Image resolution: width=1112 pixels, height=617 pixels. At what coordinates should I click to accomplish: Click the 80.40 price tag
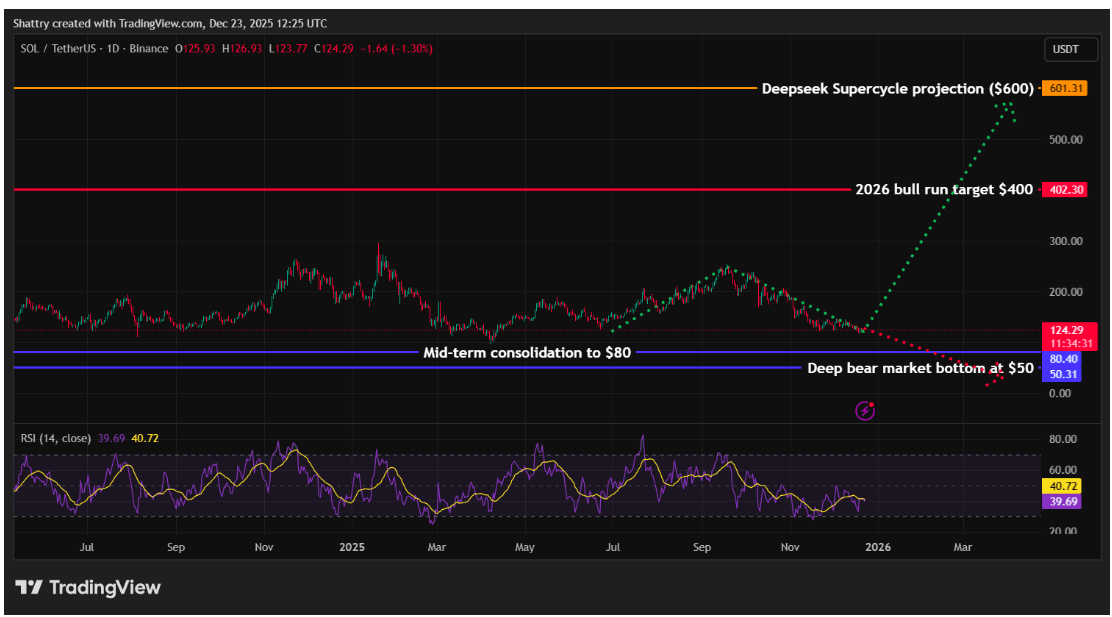[1063, 360]
